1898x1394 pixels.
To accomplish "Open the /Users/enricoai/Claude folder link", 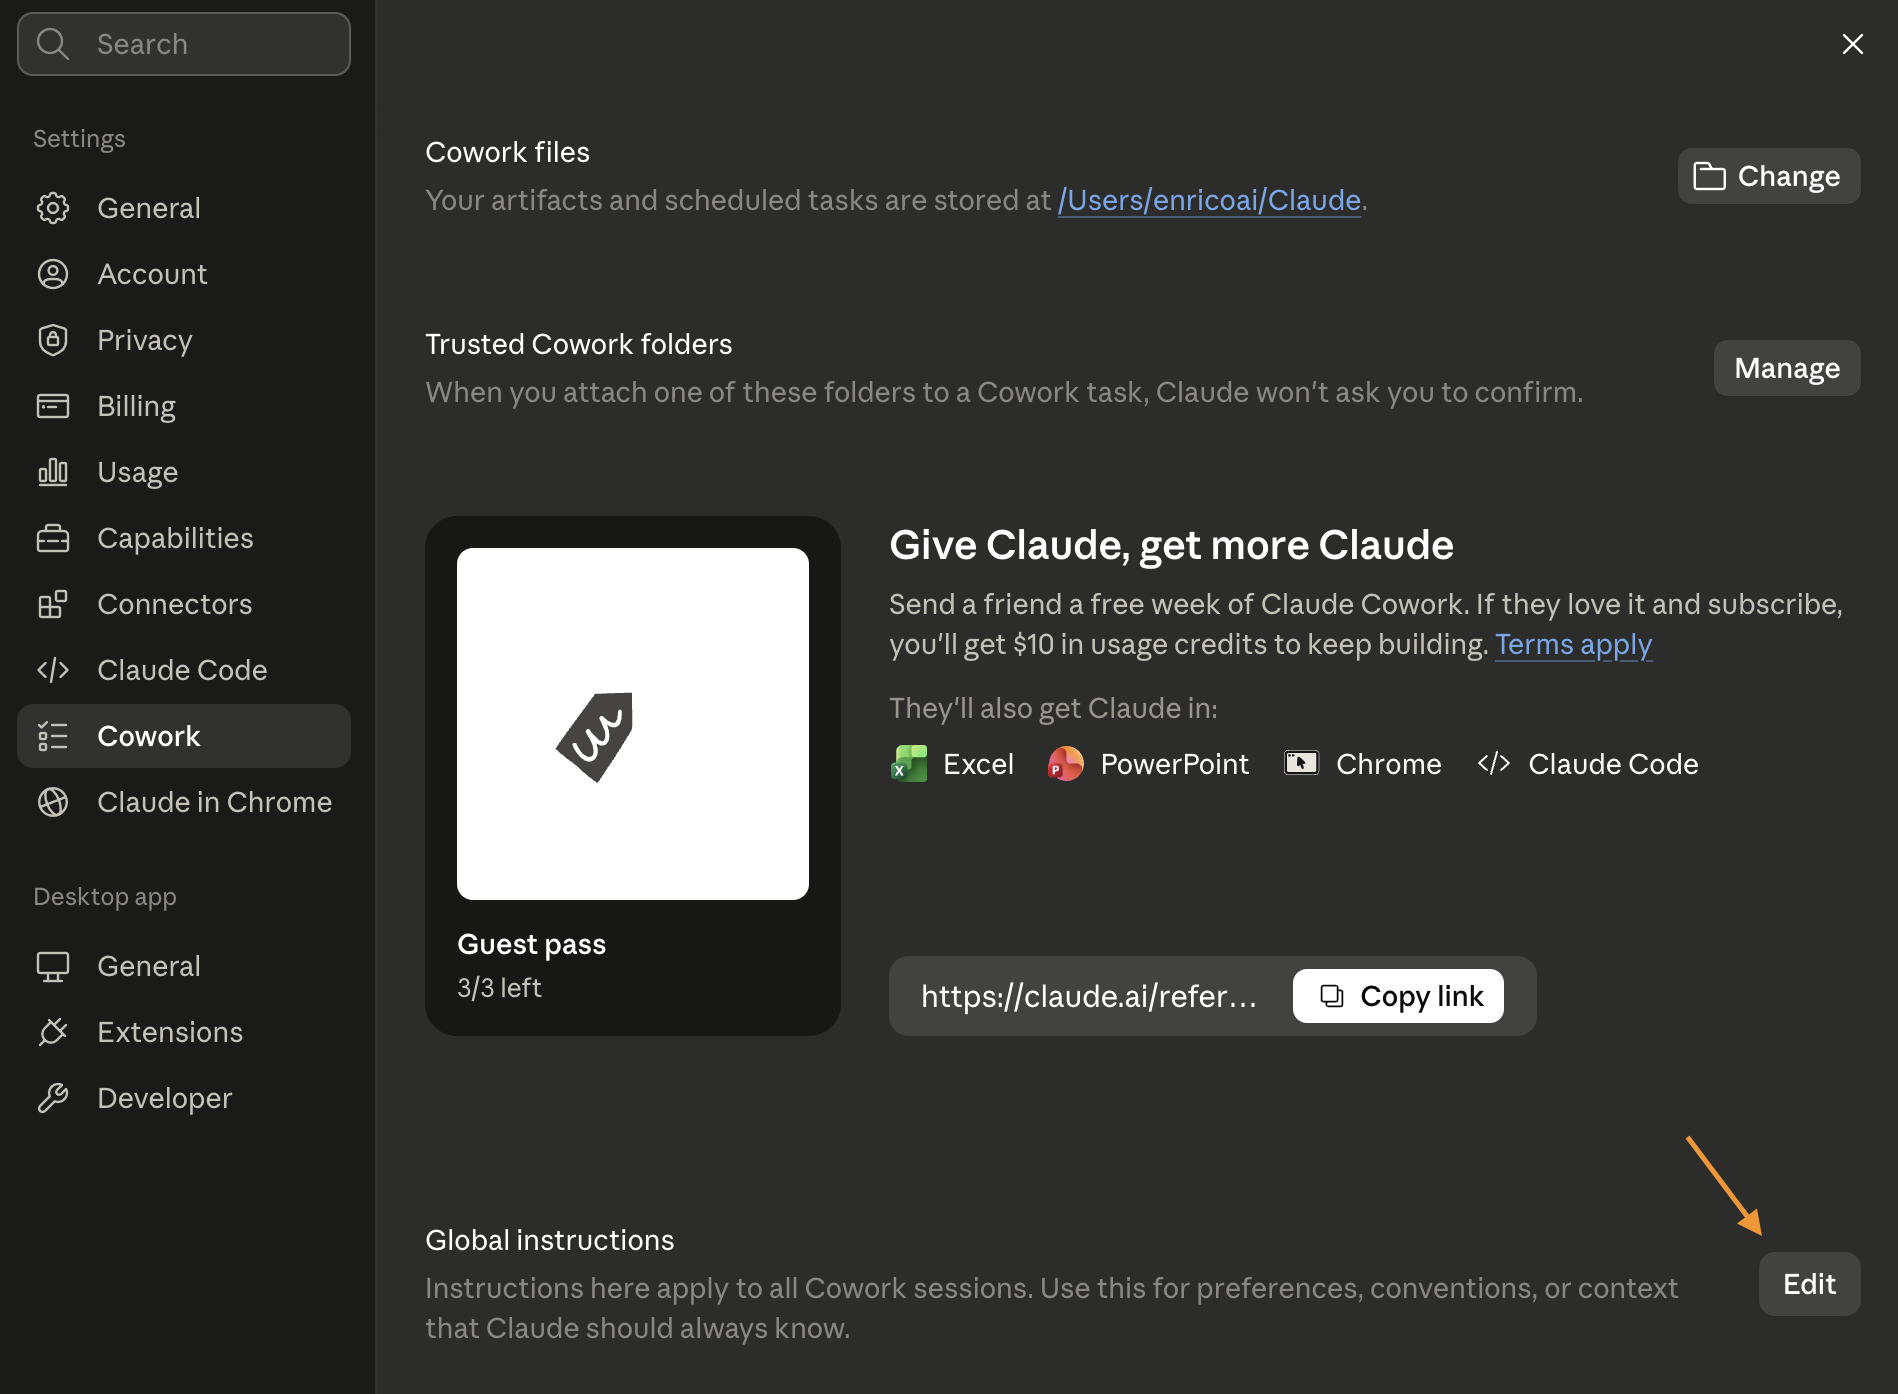I will (x=1210, y=200).
